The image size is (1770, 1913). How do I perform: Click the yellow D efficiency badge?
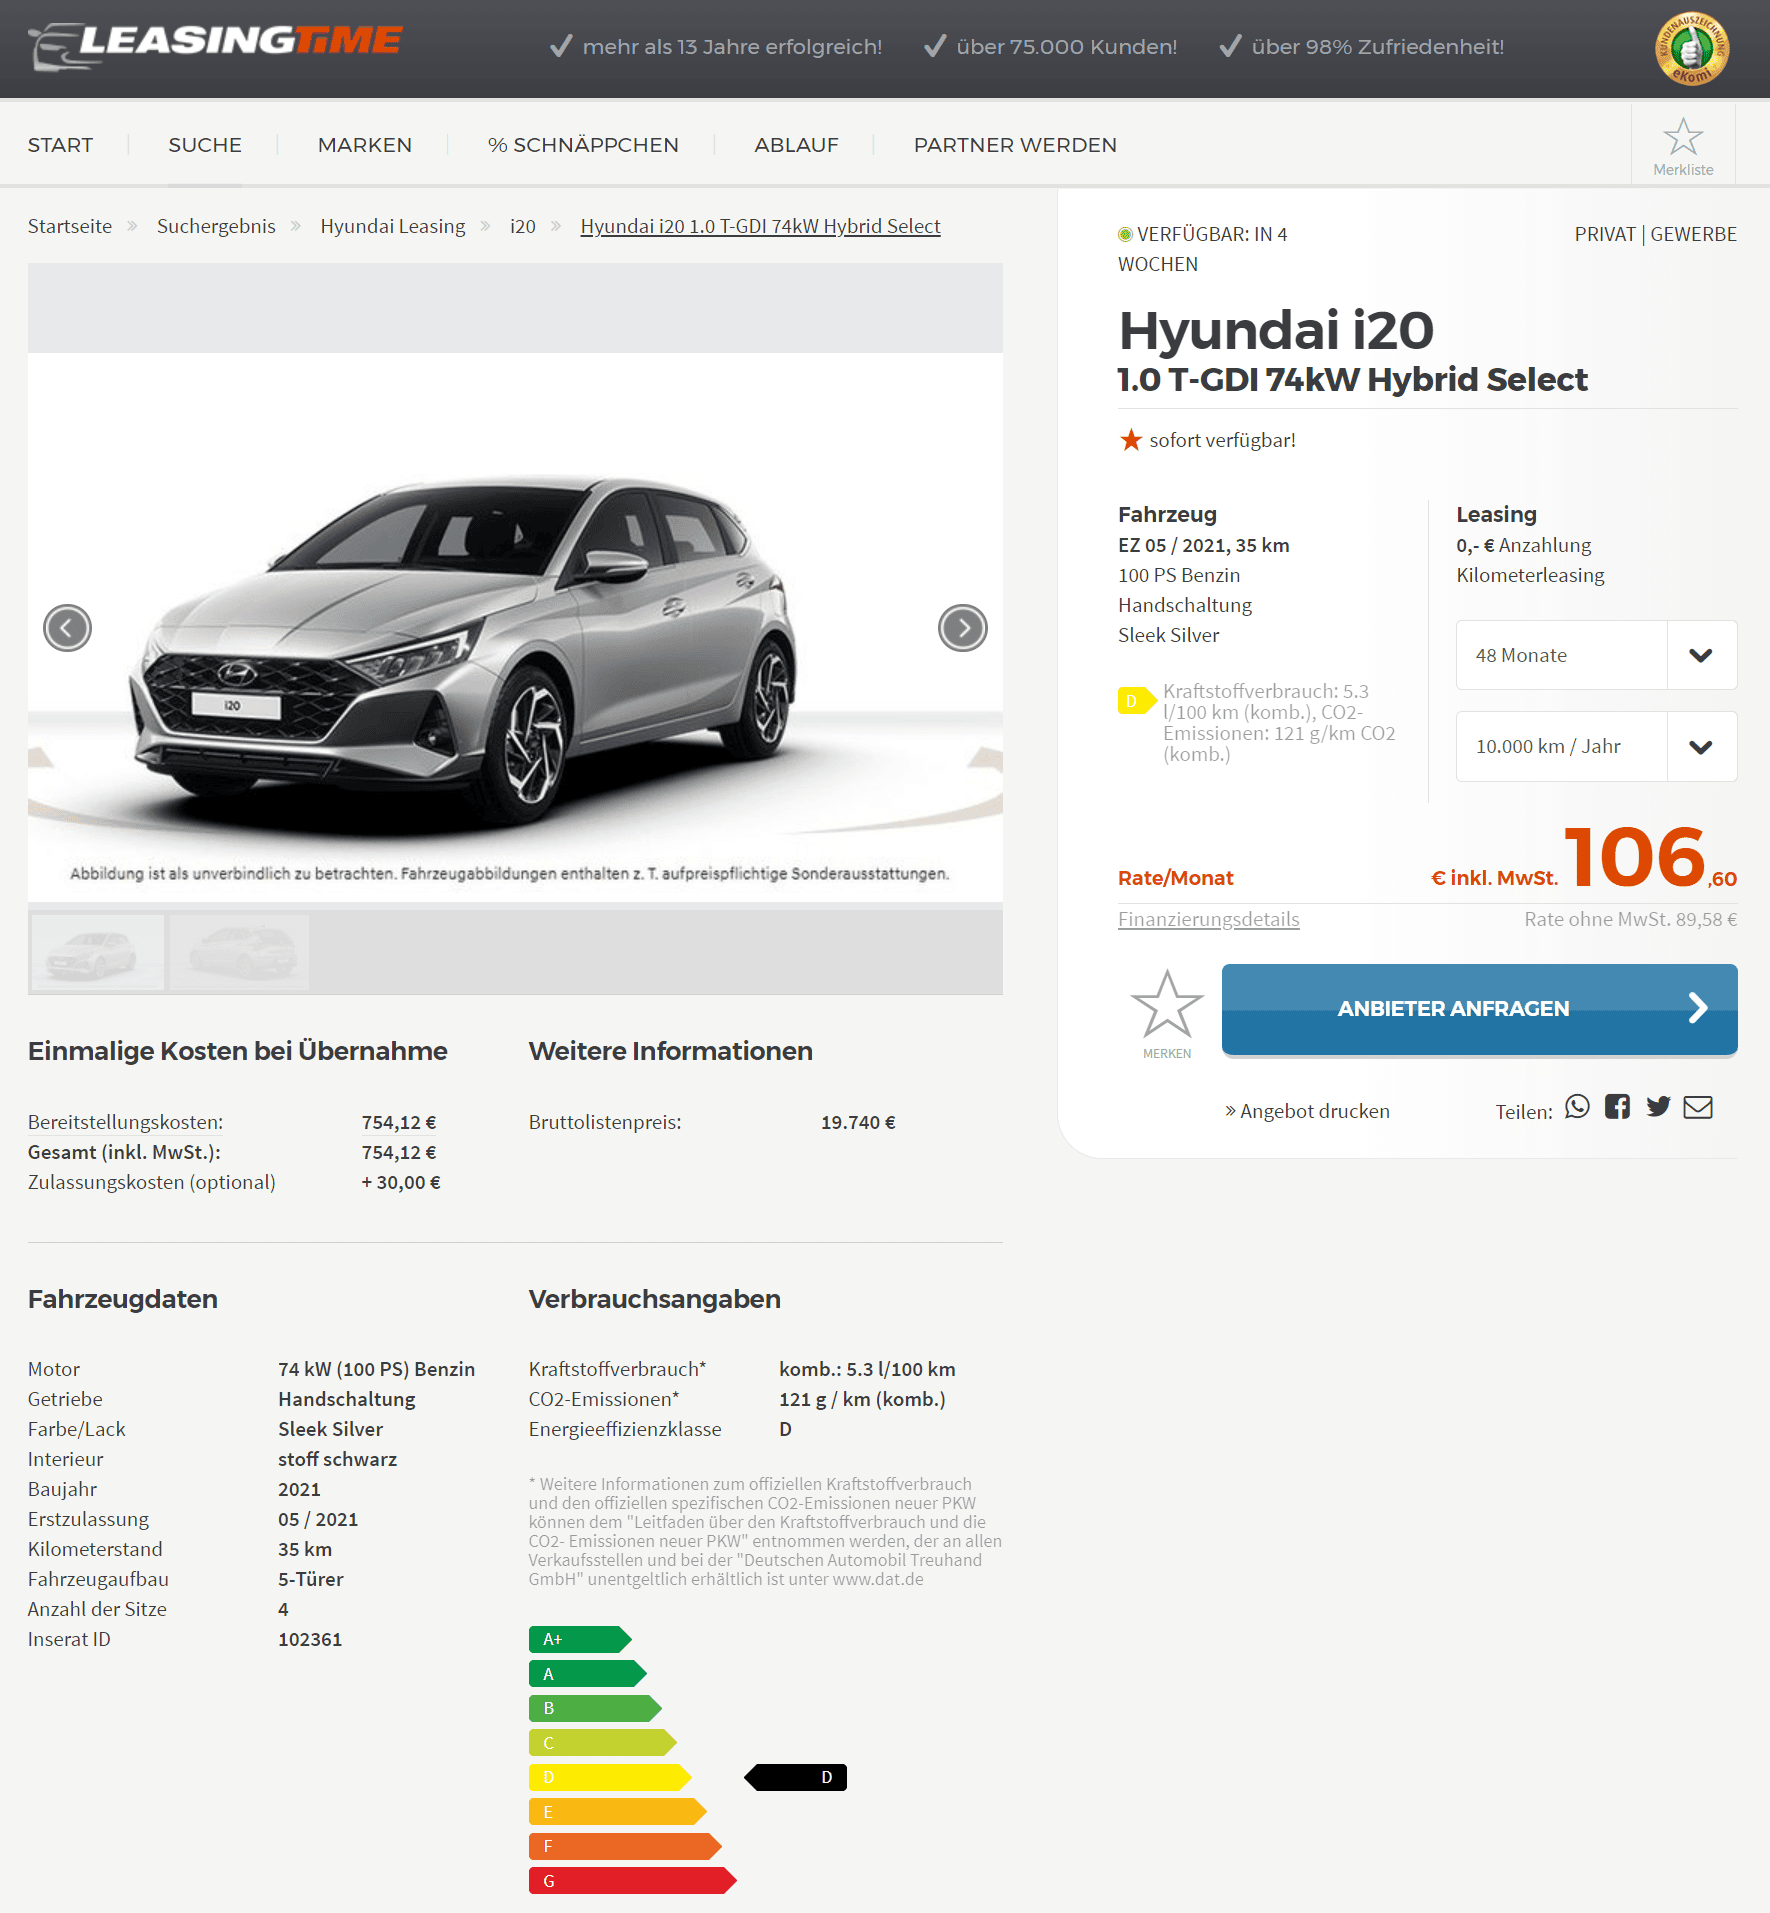pyautogui.click(x=1137, y=701)
